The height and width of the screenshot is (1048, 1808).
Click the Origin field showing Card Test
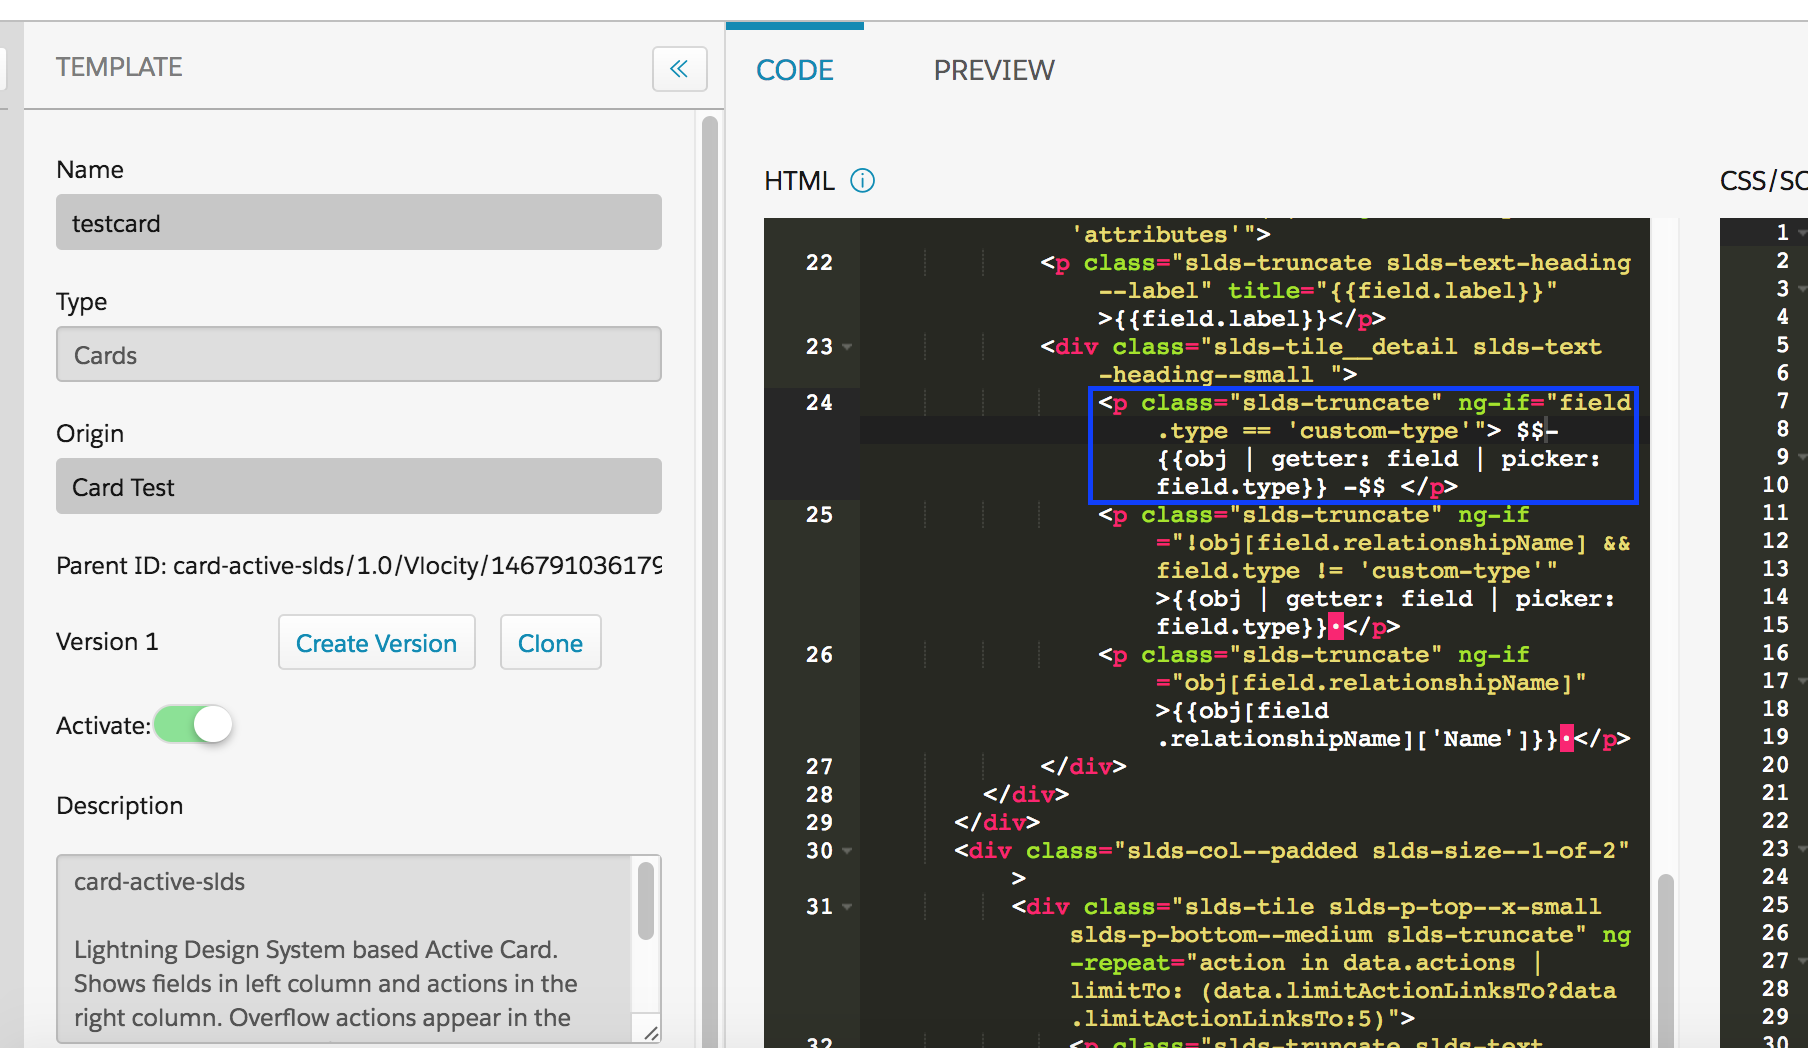tap(359, 486)
